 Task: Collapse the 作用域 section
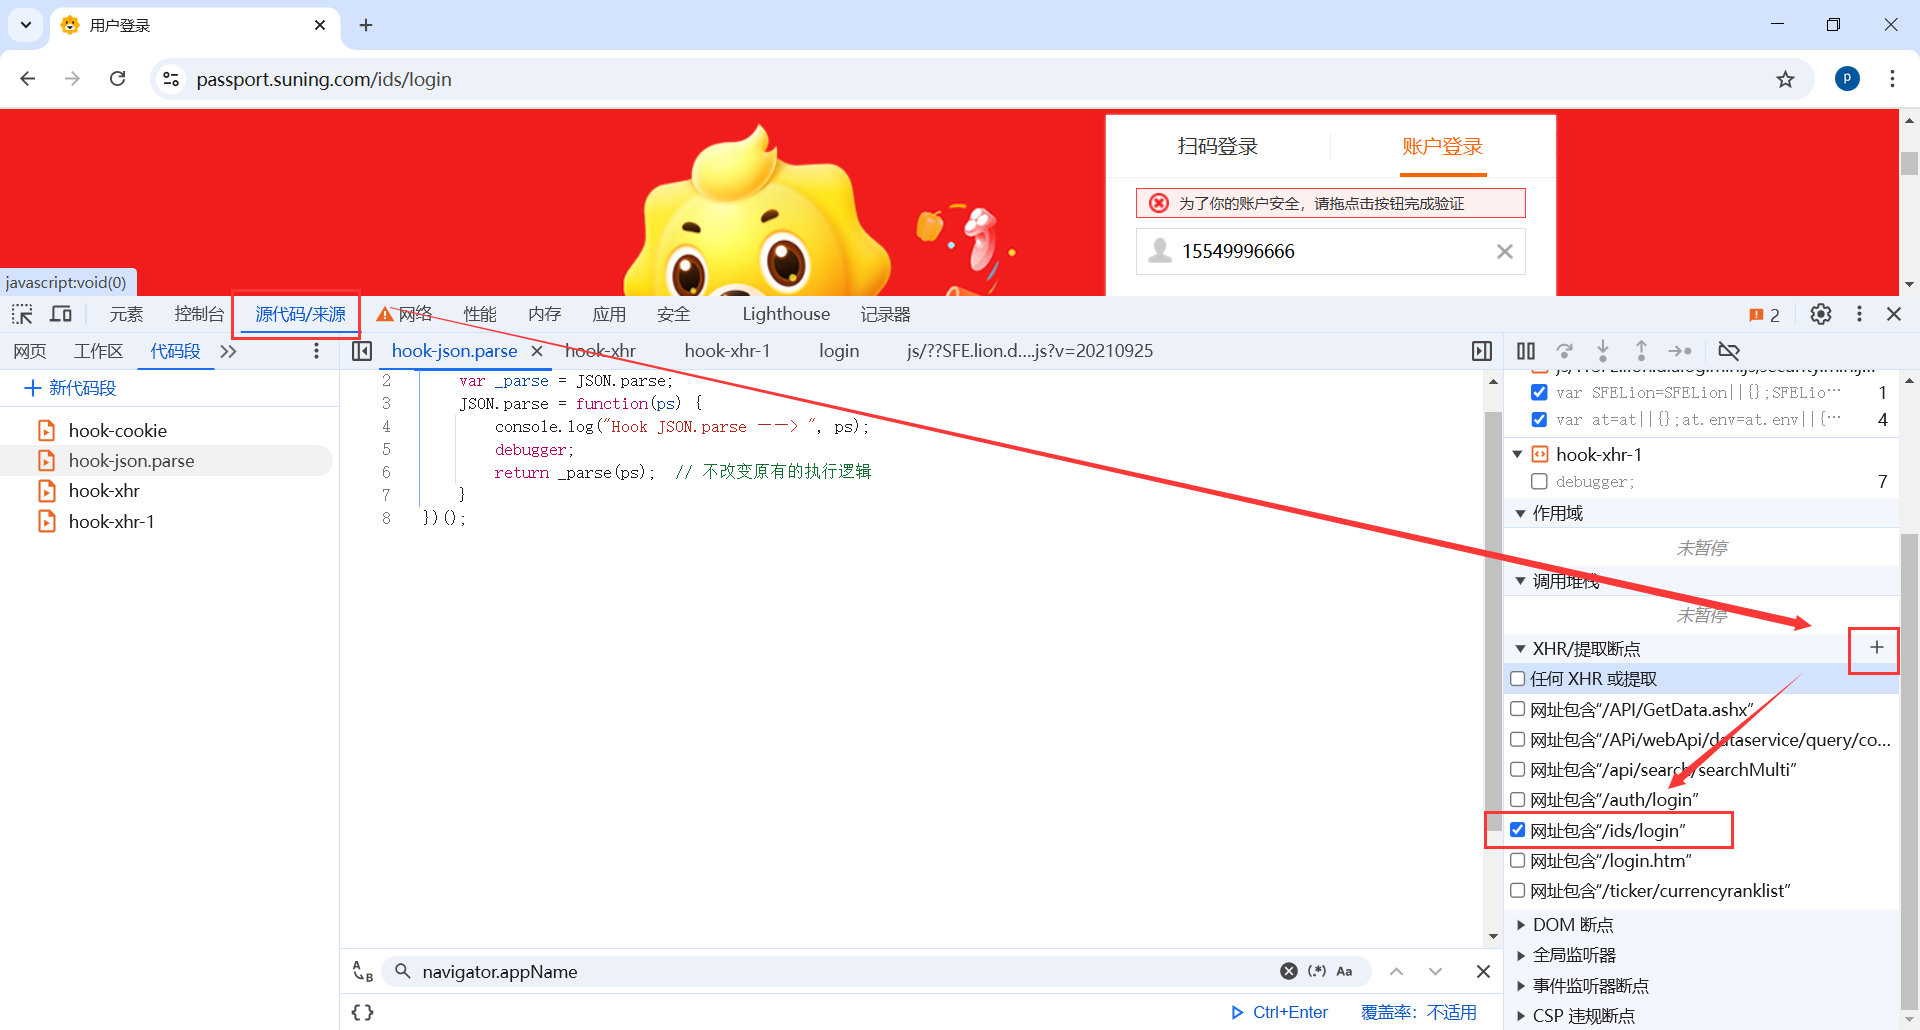coord(1521,514)
